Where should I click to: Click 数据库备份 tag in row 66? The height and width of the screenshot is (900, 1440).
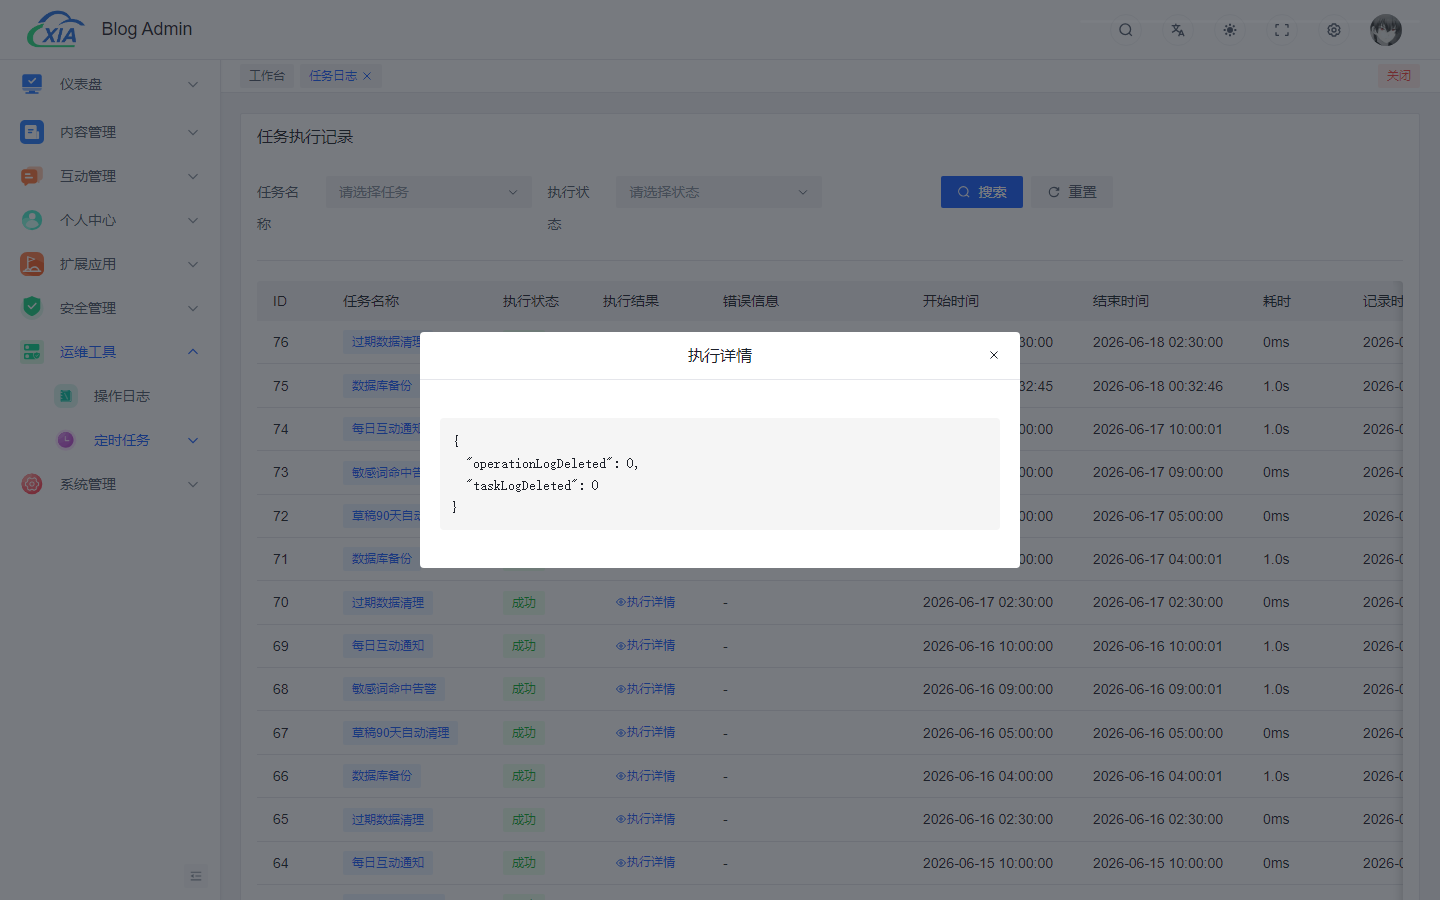382,776
